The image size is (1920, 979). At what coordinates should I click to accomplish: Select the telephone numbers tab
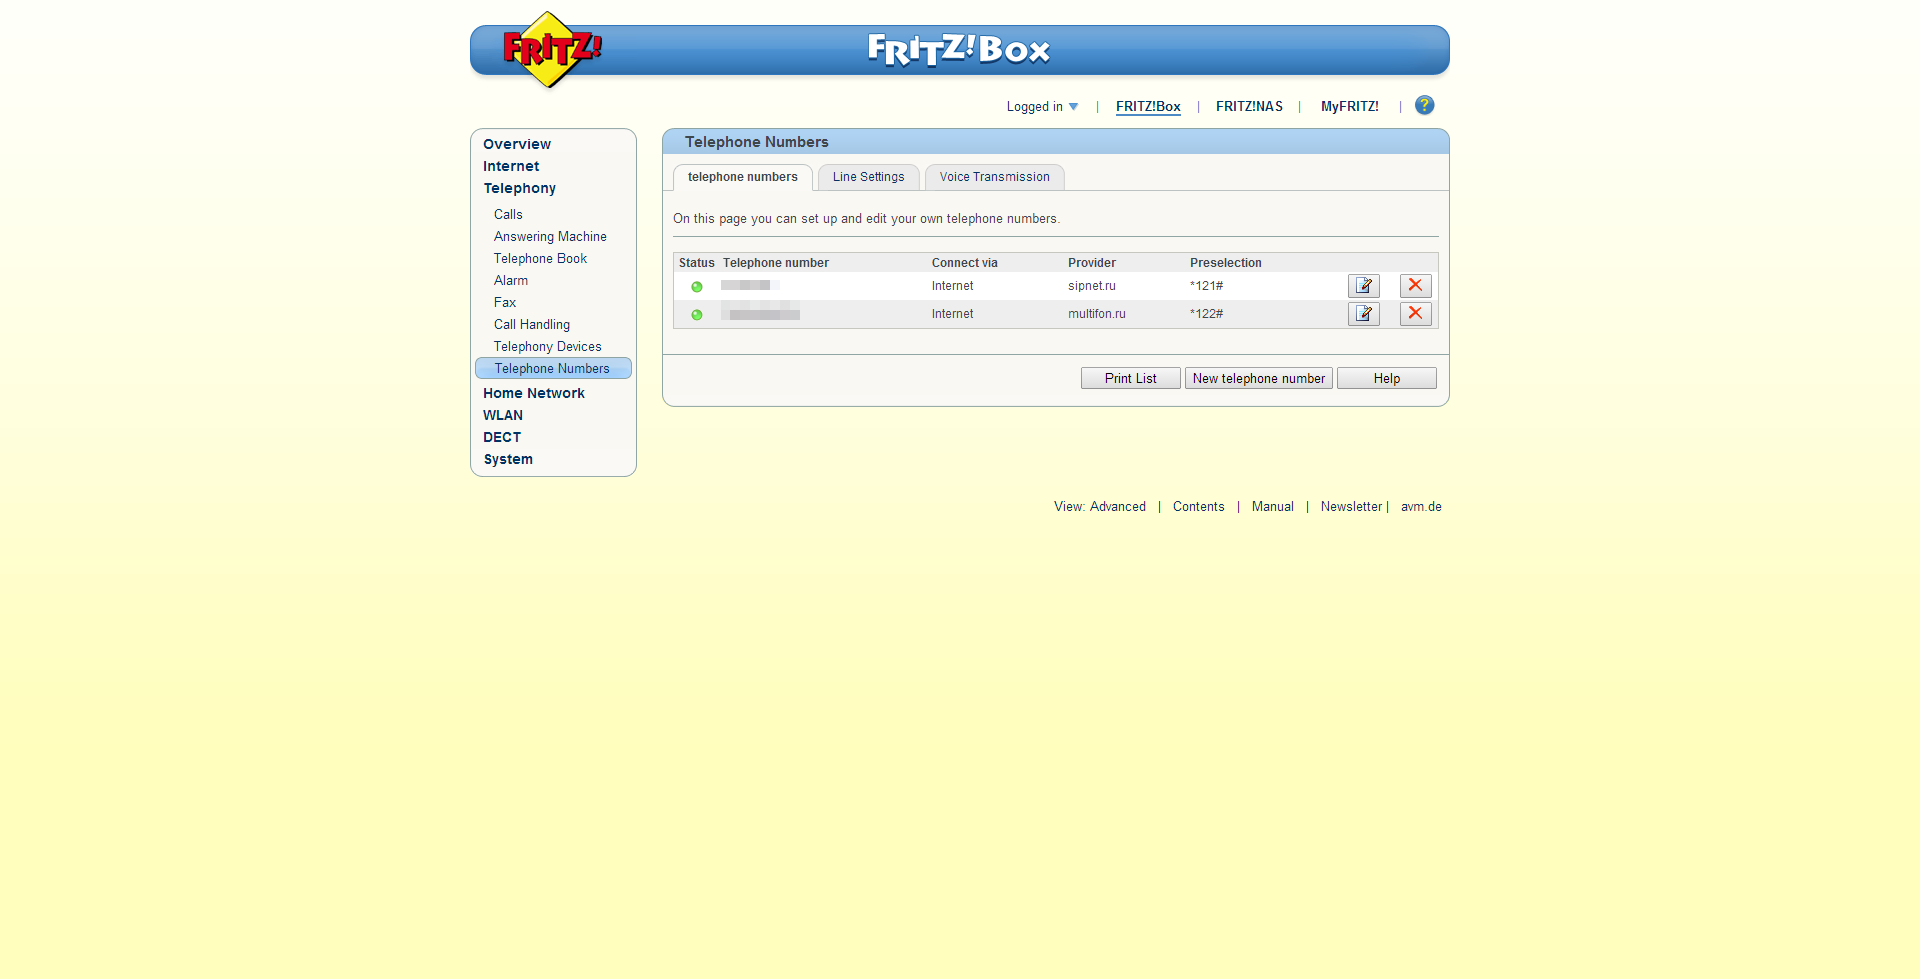click(742, 177)
